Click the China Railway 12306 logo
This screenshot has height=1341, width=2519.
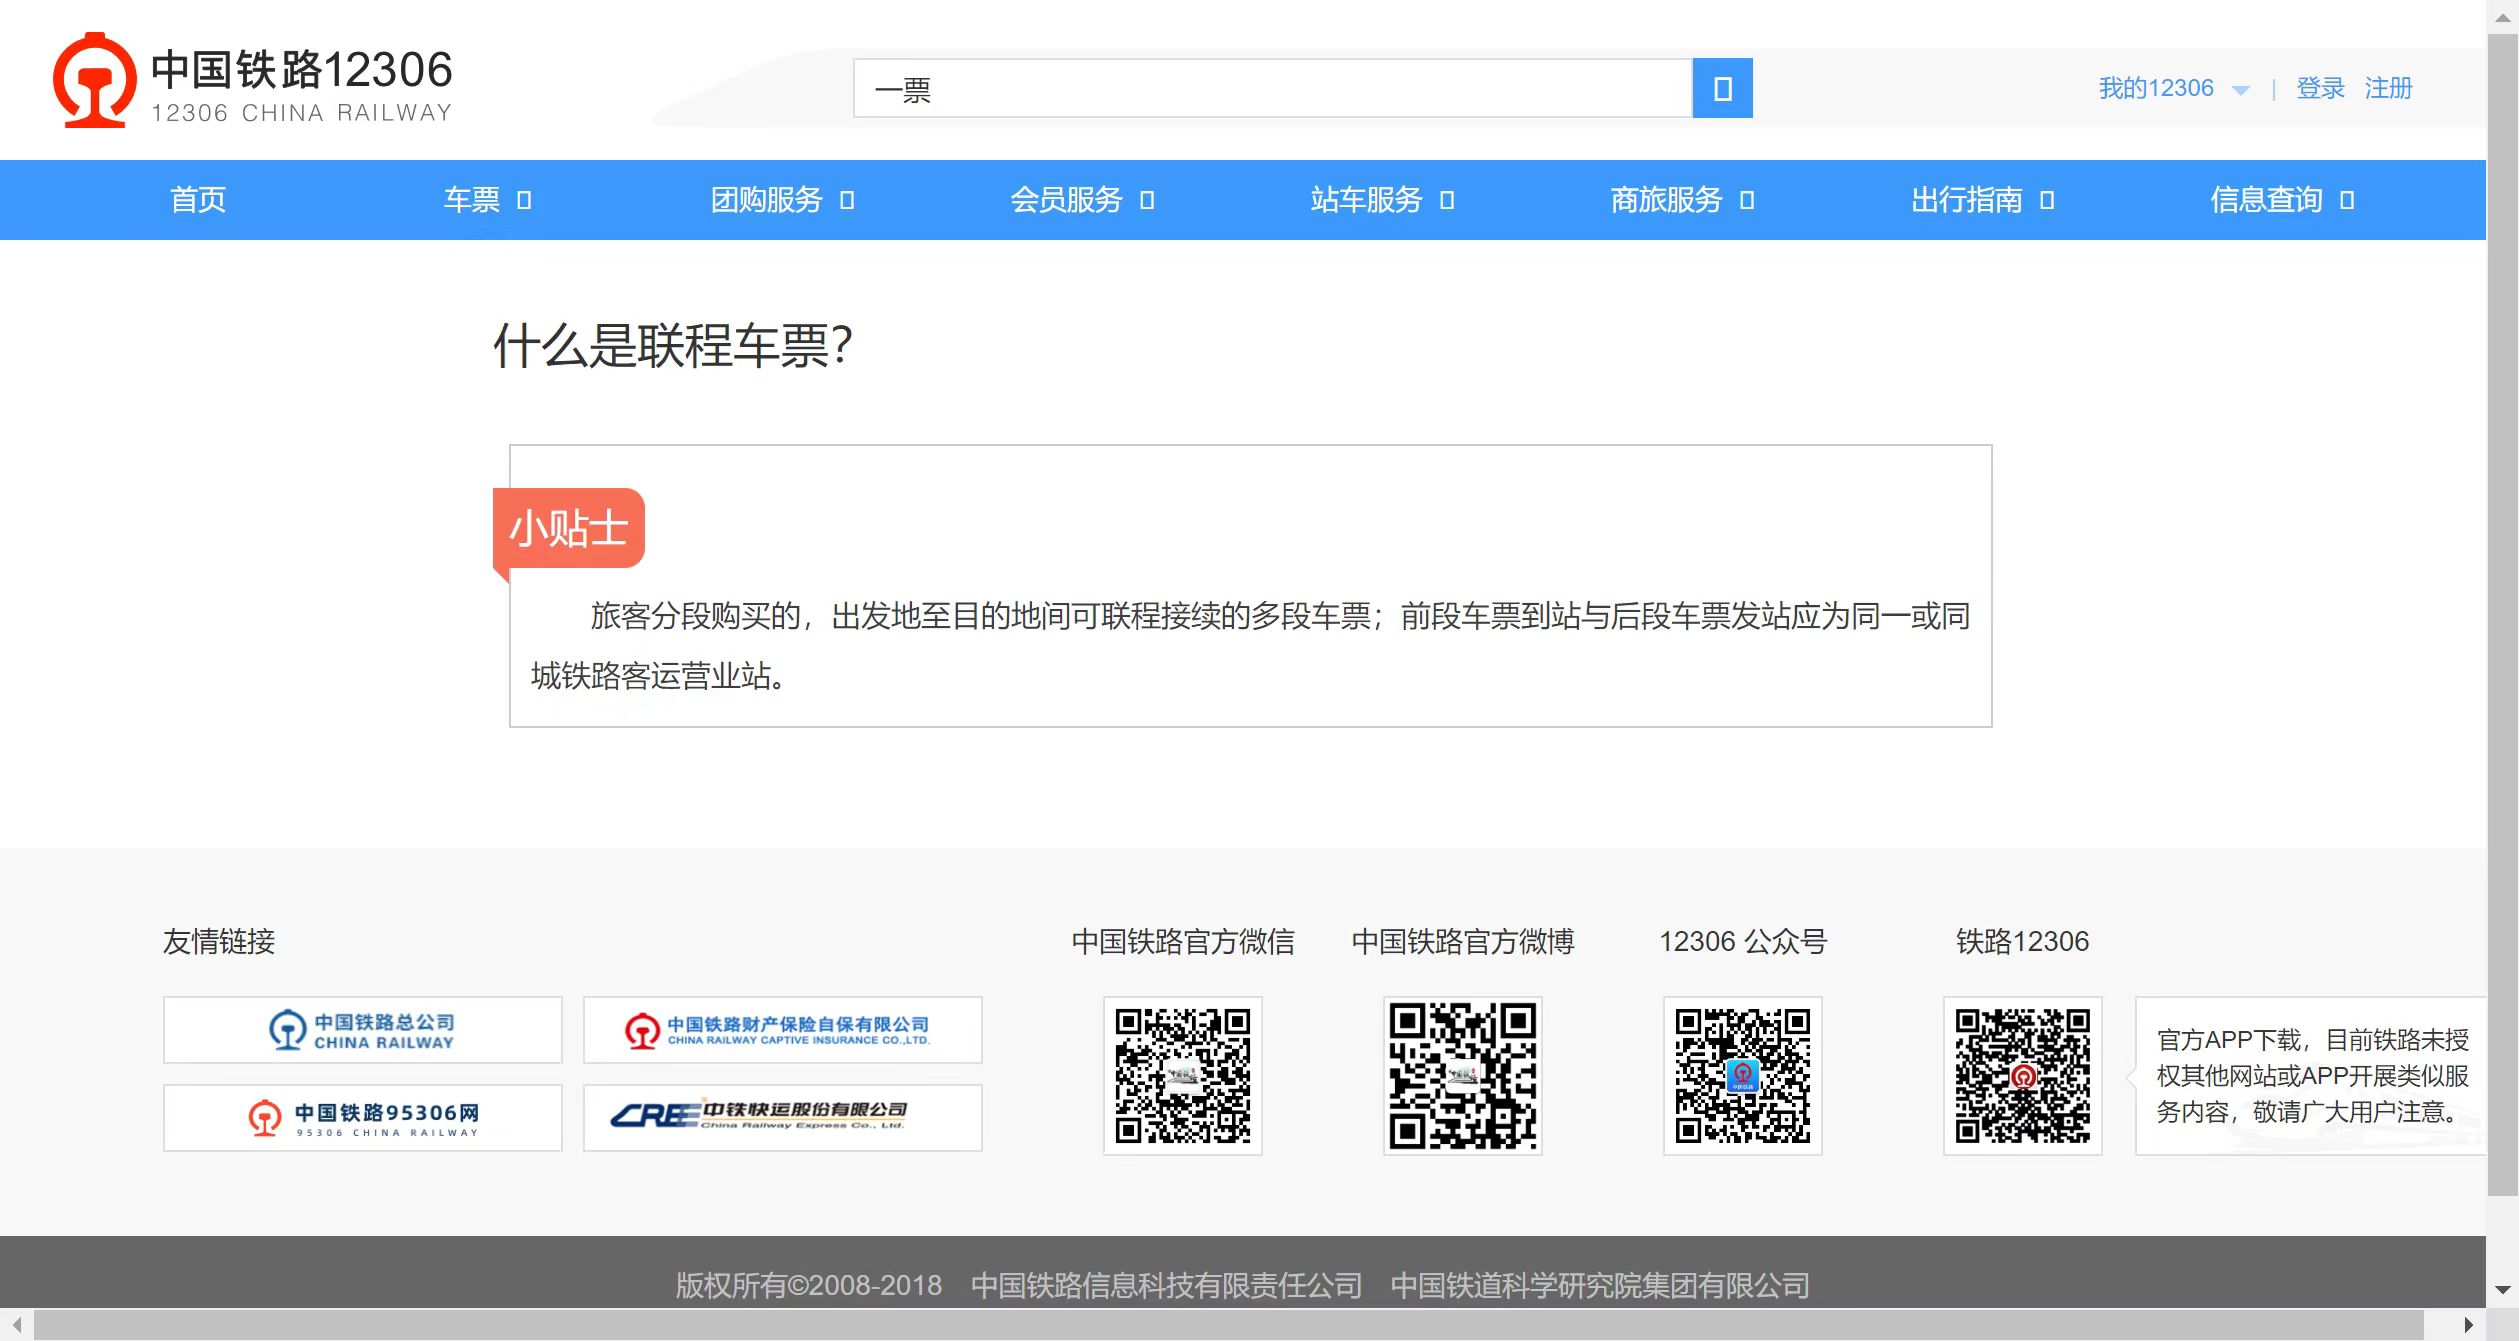tap(252, 82)
